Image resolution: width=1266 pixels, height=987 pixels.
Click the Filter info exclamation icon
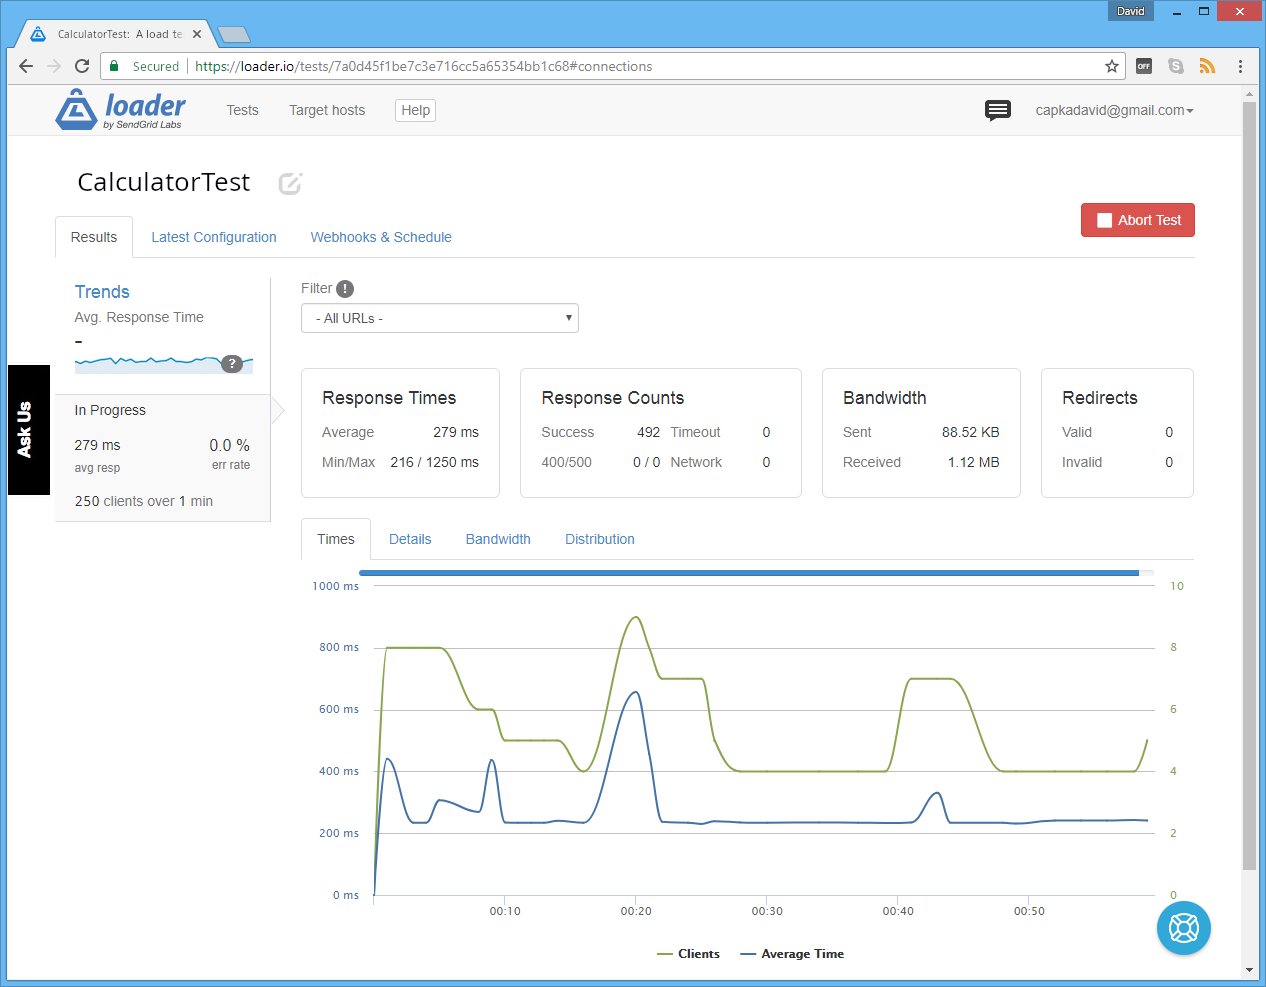point(345,289)
